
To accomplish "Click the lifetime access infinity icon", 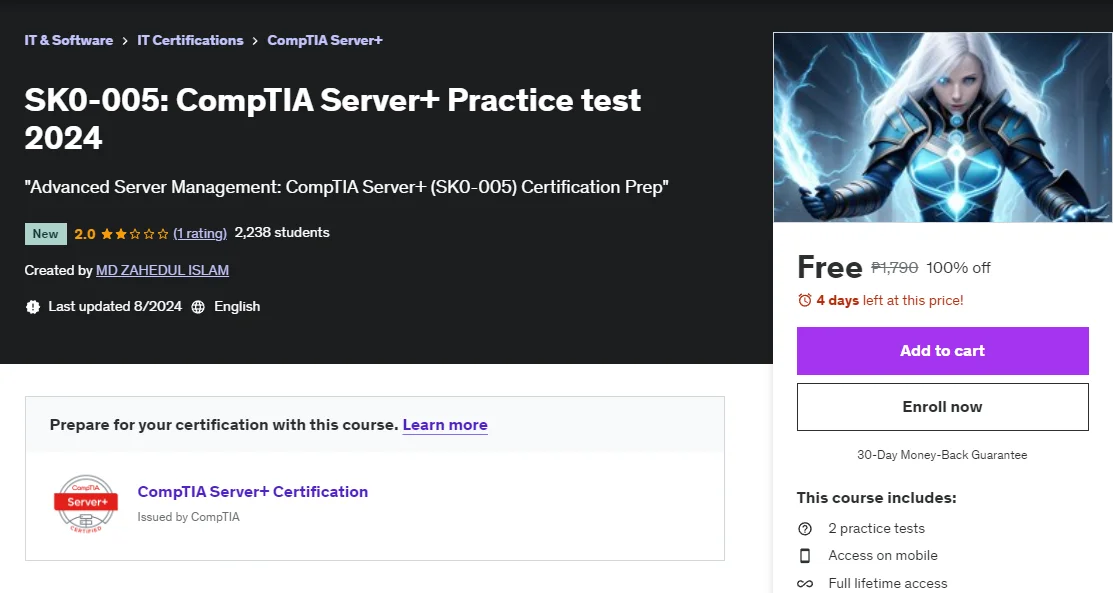I will click(805, 584).
